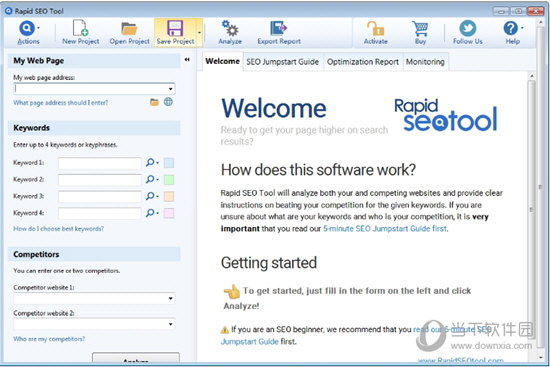Click 'What page address should I enter?' link
This screenshot has width=550, height=367.
pos(61,103)
